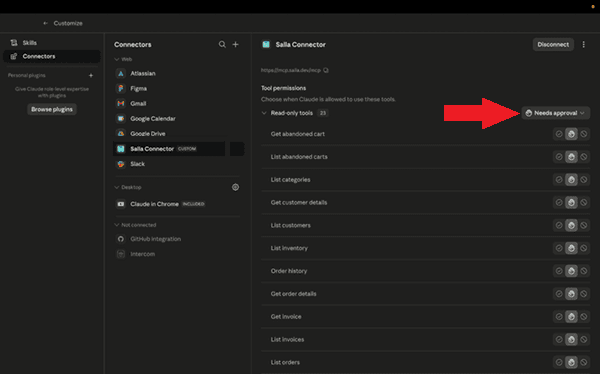Screen dimensions: 600x374
Task: Block the List categories tool
Action: (x=584, y=180)
